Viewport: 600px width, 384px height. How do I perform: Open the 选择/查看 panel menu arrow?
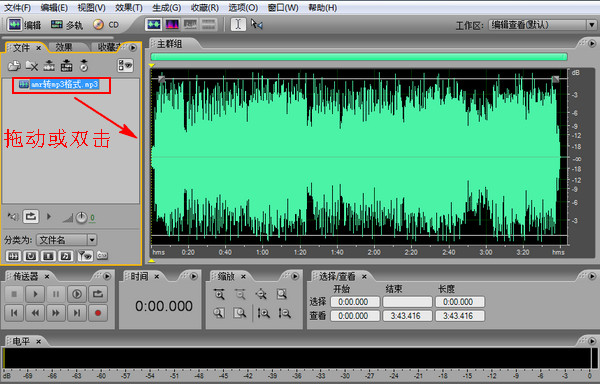(592, 276)
